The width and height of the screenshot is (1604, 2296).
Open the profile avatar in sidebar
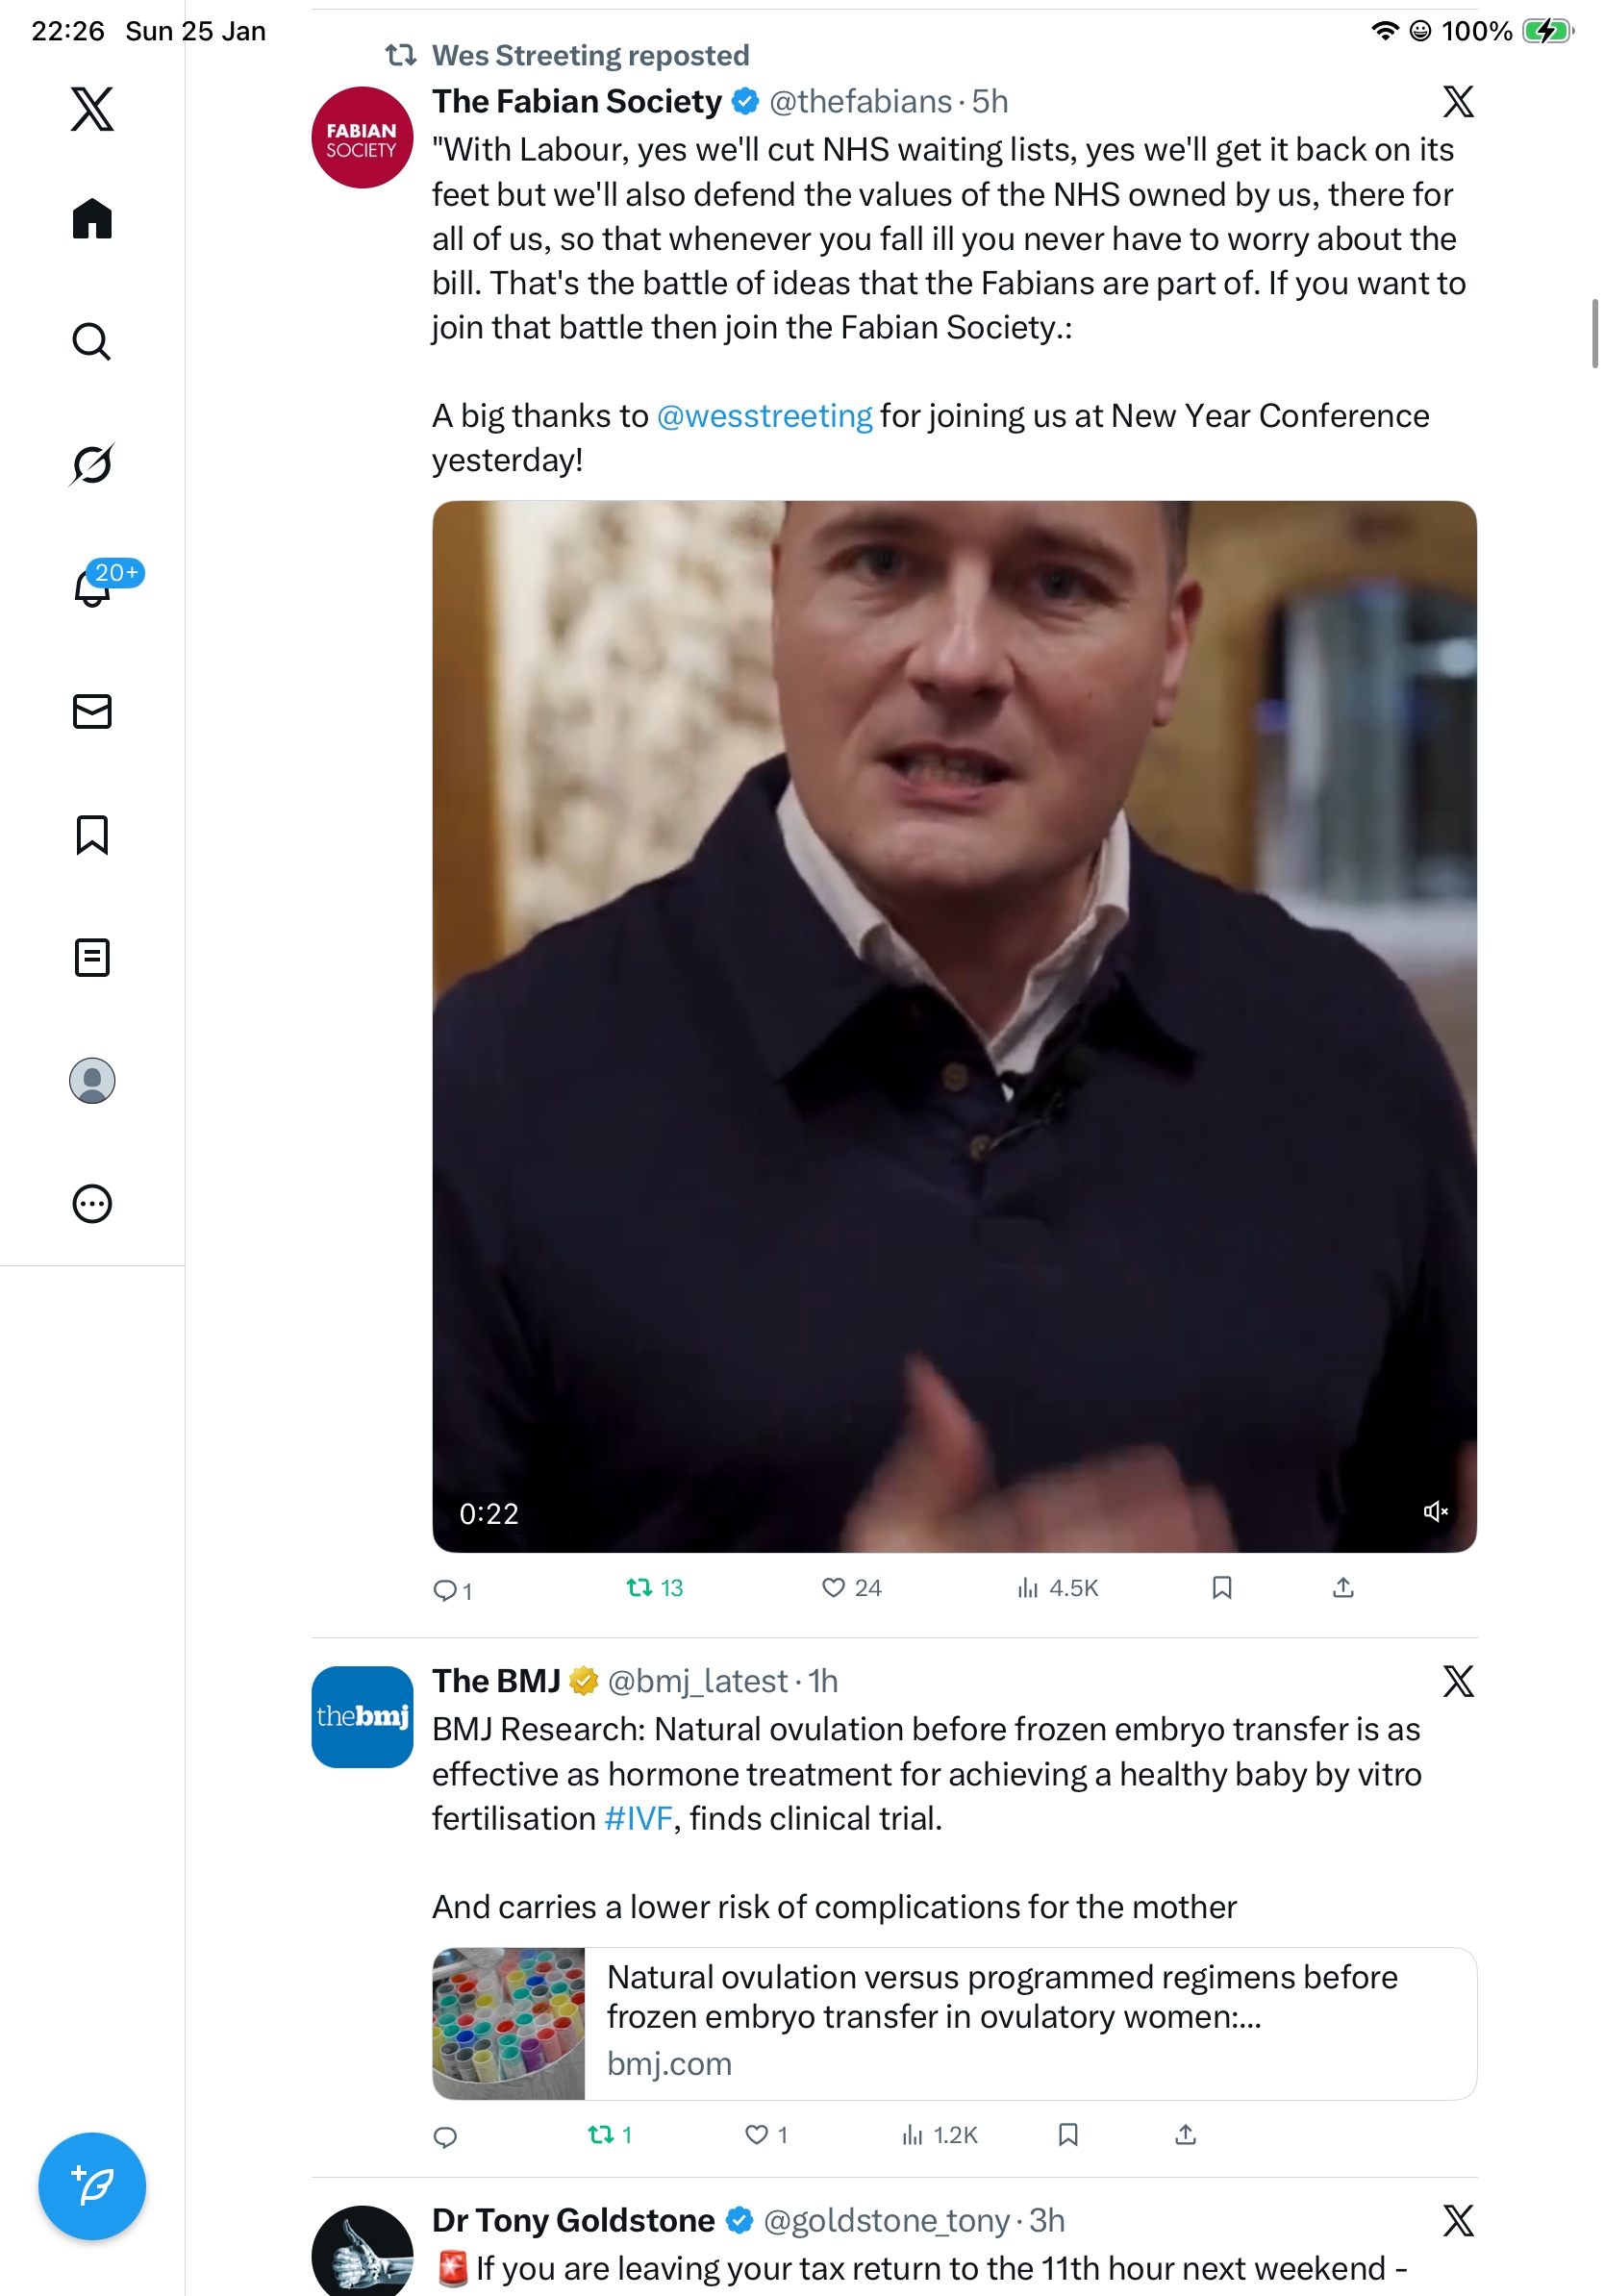[92, 1081]
